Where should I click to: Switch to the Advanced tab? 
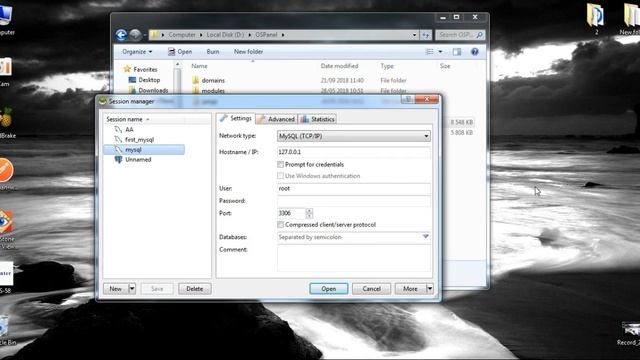276,119
